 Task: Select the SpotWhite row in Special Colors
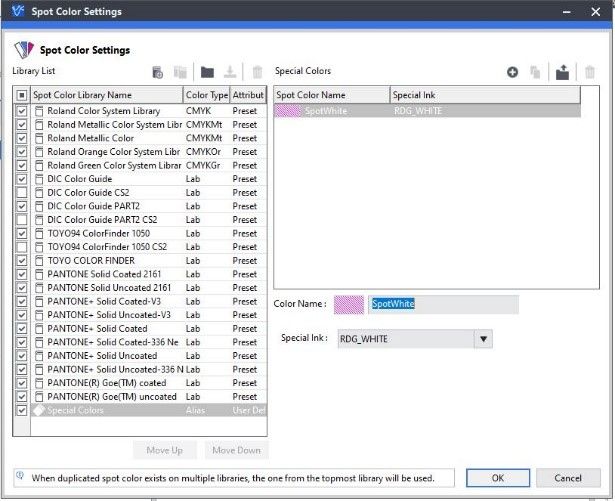[427, 111]
